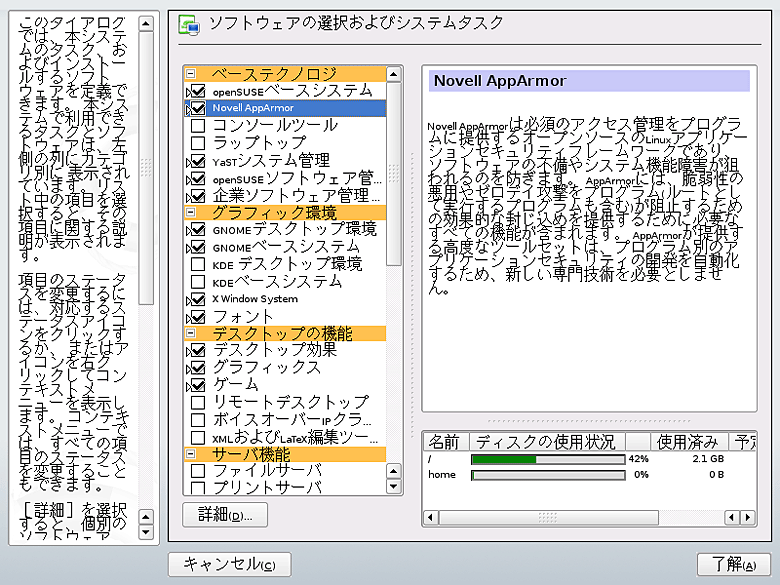Click the キャンセル(C) button
Viewport: 780px width, 585px height.
tap(229, 564)
